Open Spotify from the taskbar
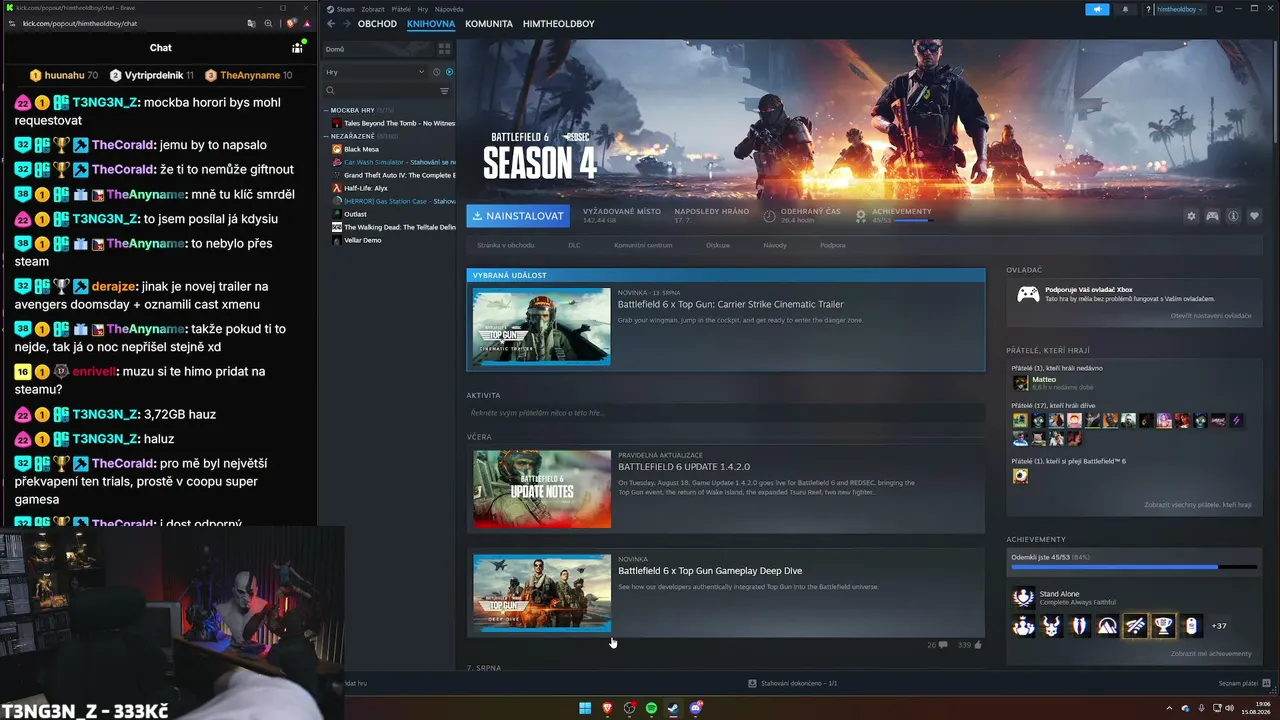Screen dimensions: 1280x720 coord(651,708)
